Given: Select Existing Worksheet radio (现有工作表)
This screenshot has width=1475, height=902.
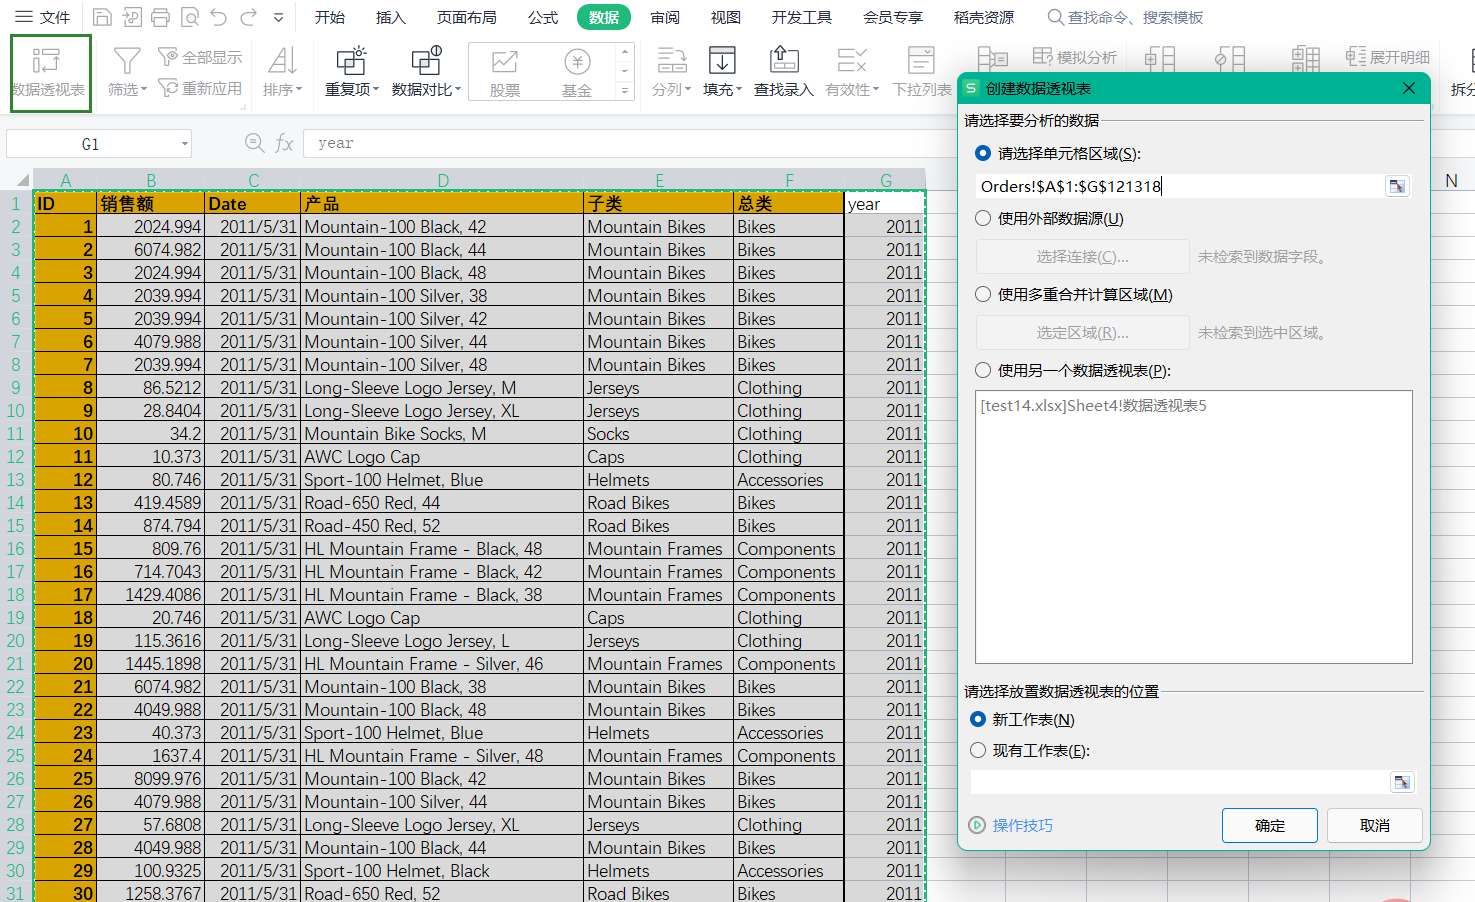Looking at the screenshot, I should (978, 750).
